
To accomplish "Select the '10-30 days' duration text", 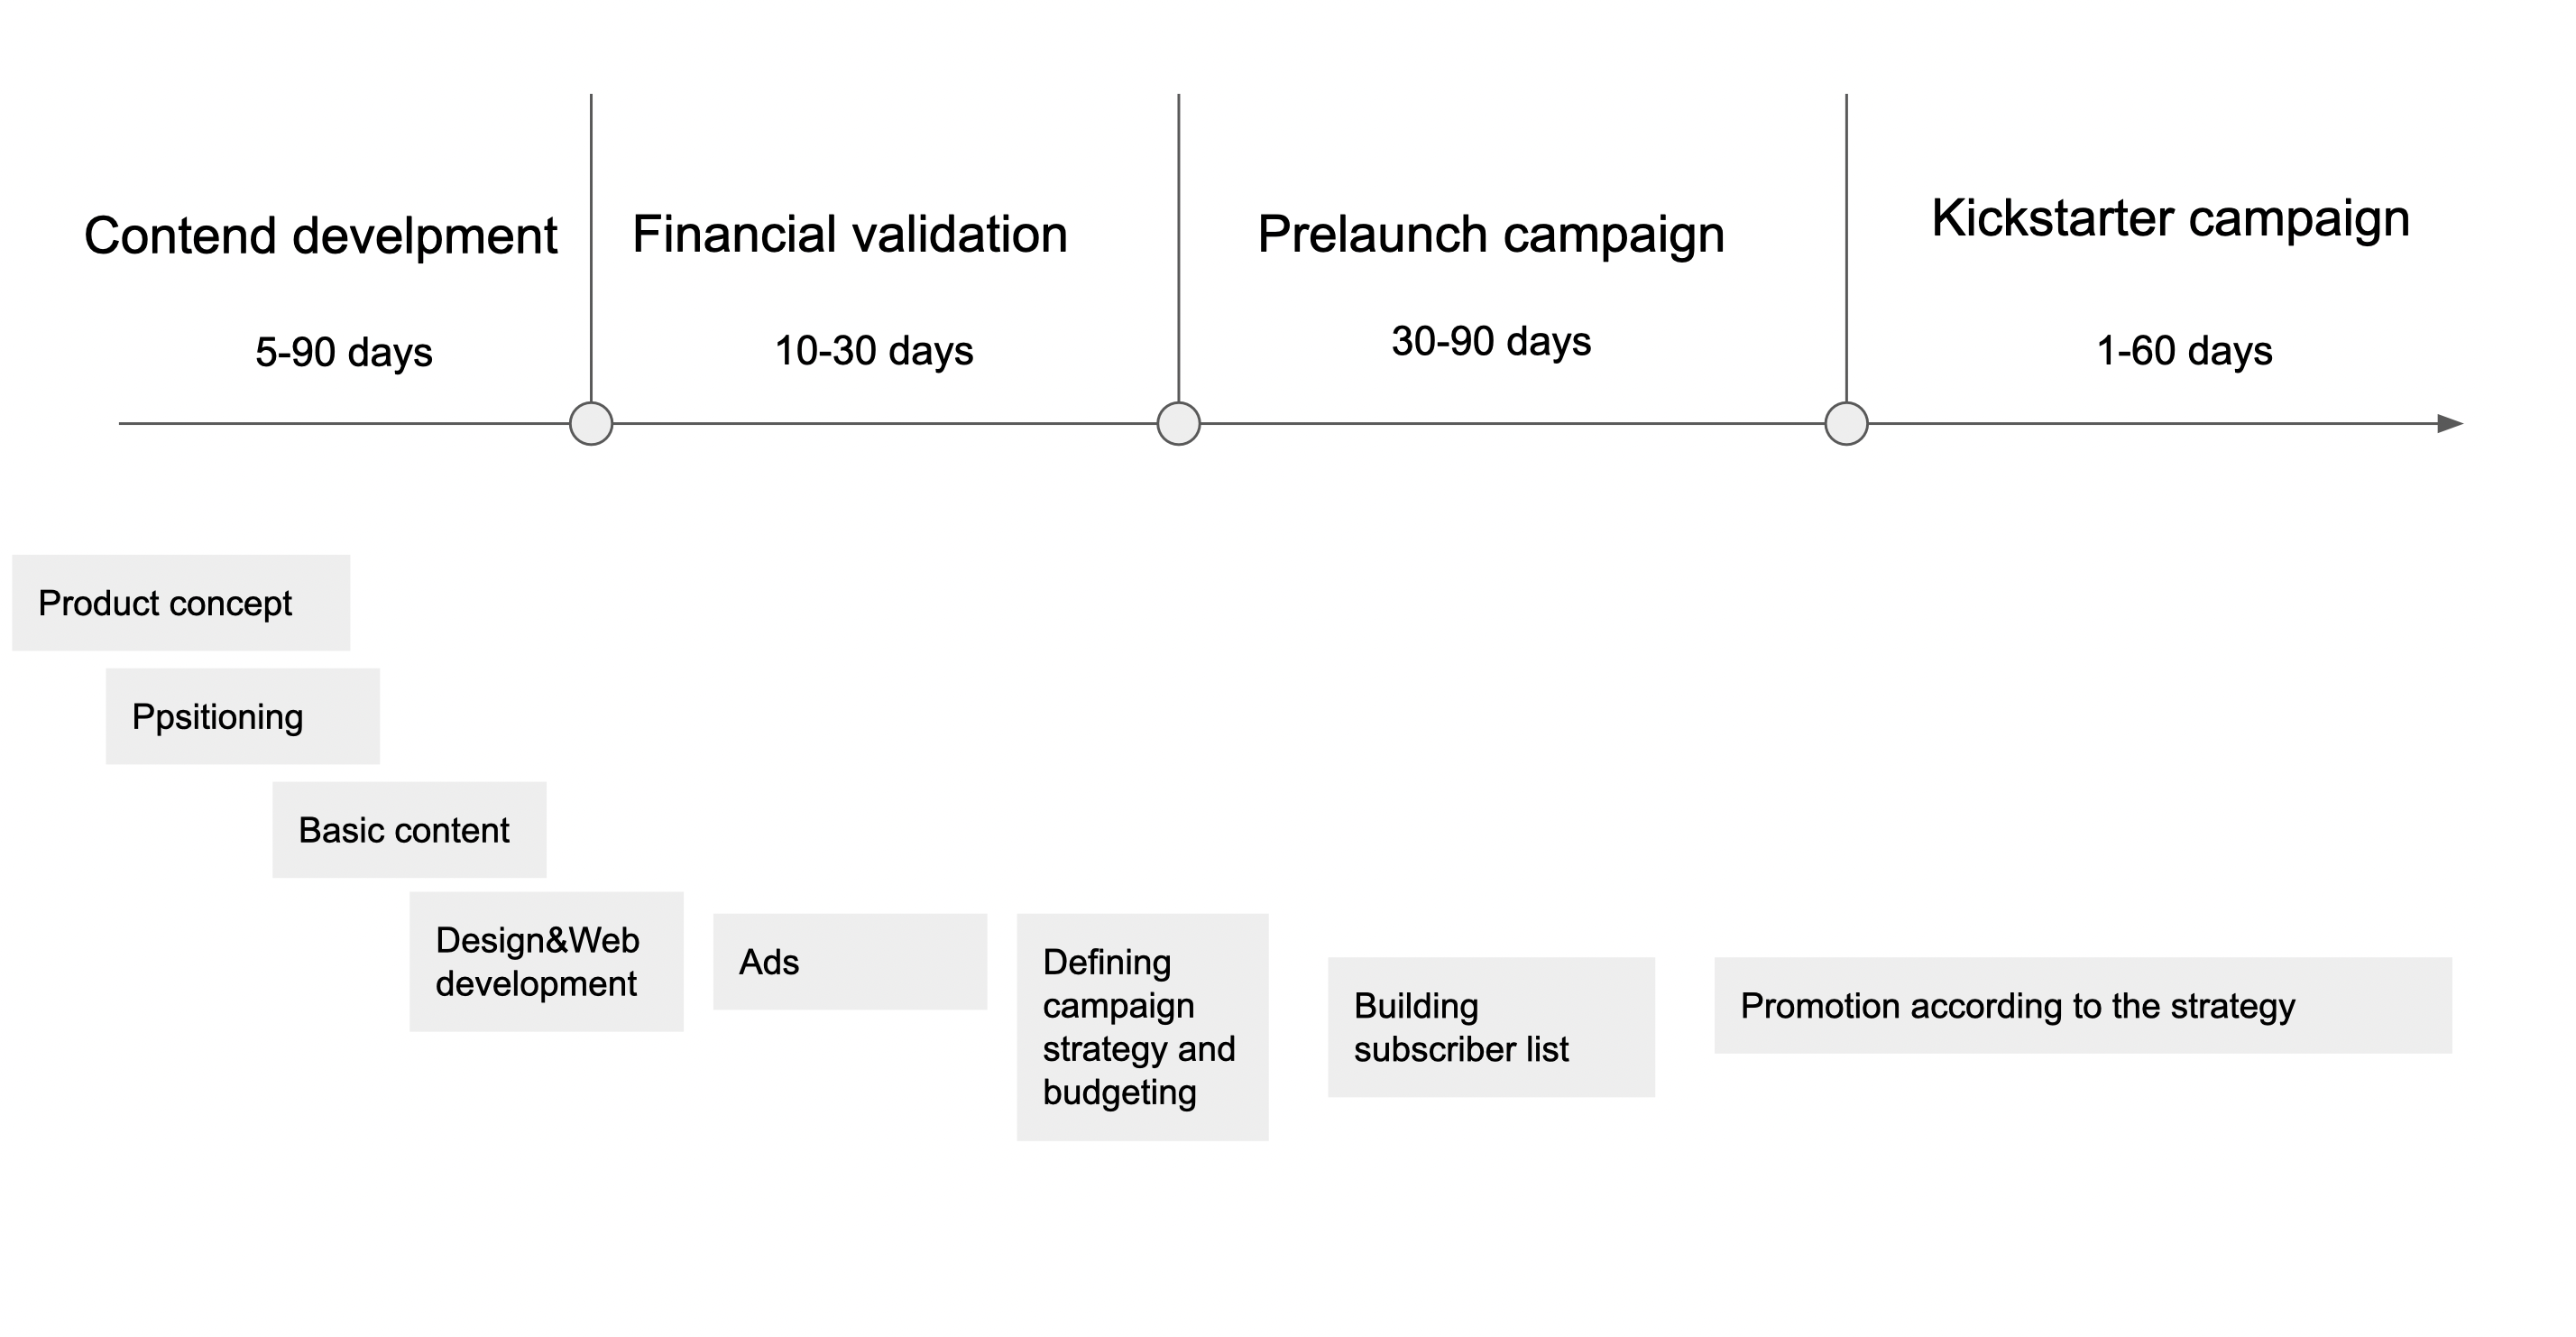I will 873,351.
